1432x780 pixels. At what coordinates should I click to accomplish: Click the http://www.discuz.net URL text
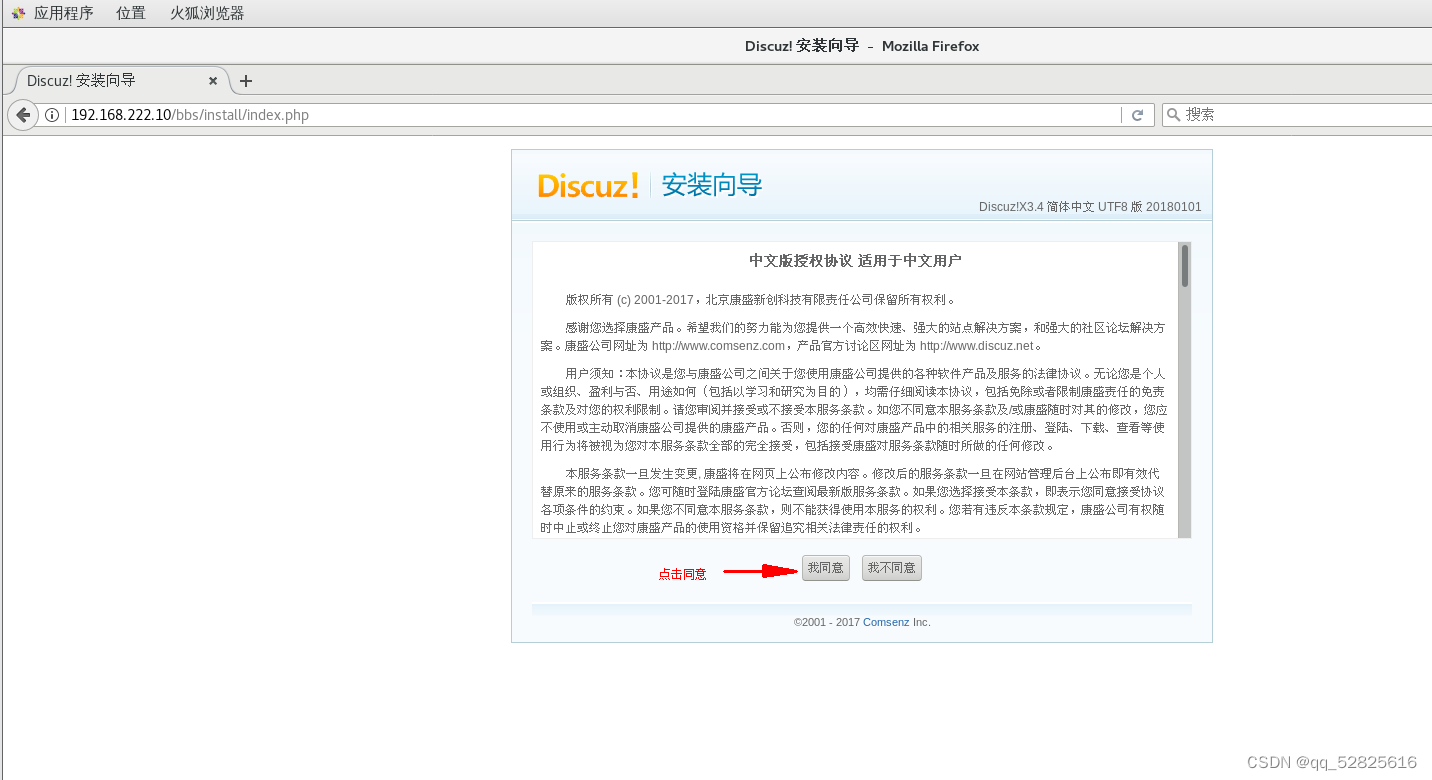(x=976, y=346)
